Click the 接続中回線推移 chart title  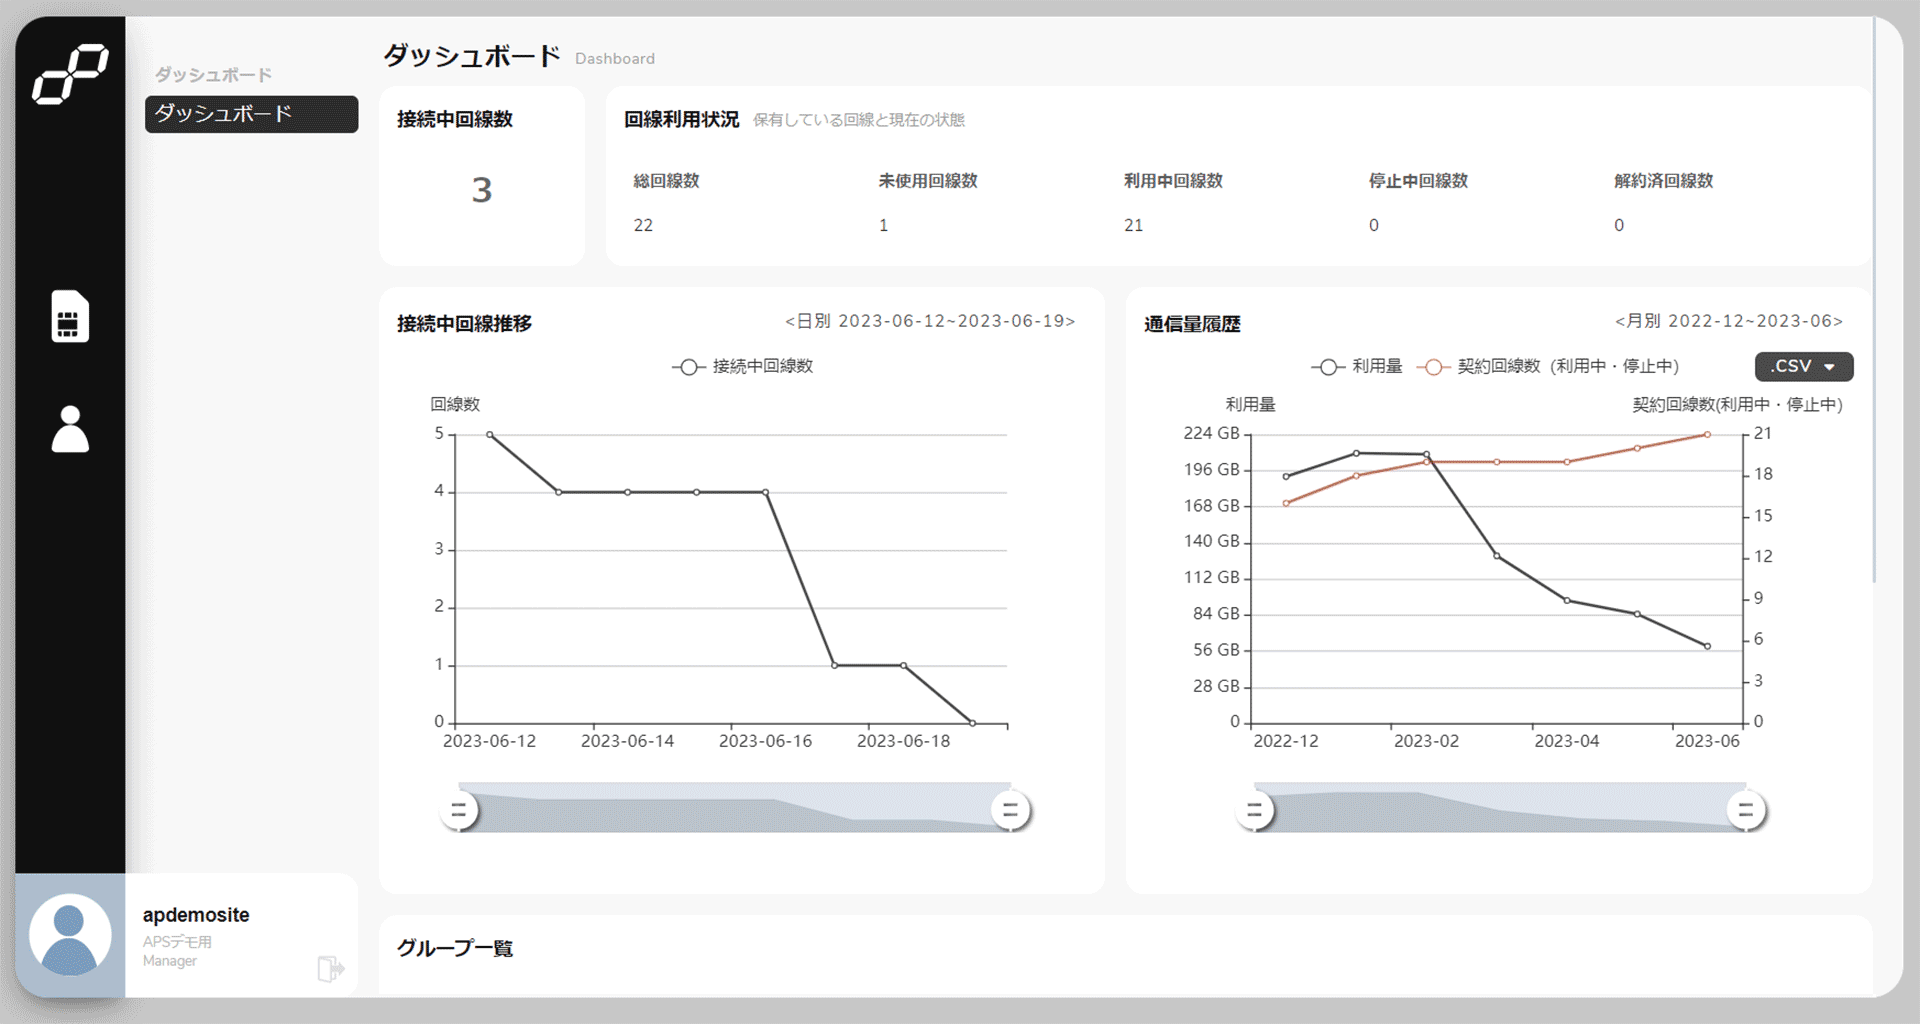pos(464,324)
